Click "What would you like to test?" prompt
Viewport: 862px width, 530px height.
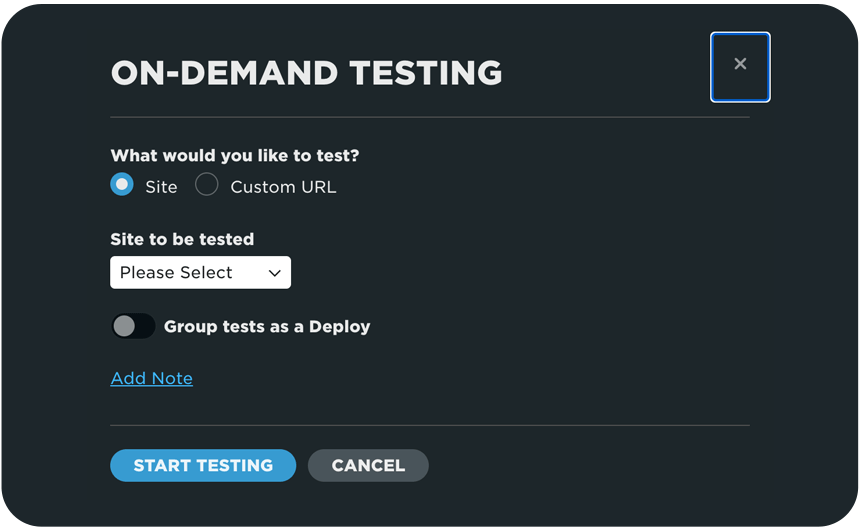pyautogui.click(x=234, y=156)
